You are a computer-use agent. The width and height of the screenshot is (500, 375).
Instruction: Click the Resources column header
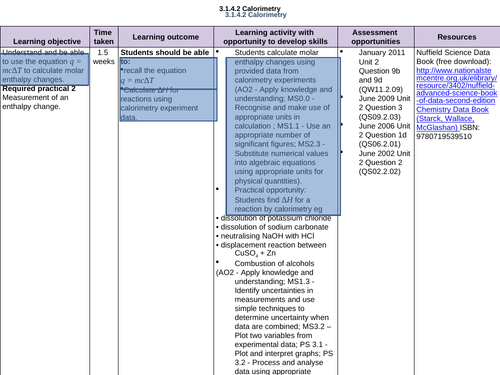pyautogui.click(x=457, y=37)
